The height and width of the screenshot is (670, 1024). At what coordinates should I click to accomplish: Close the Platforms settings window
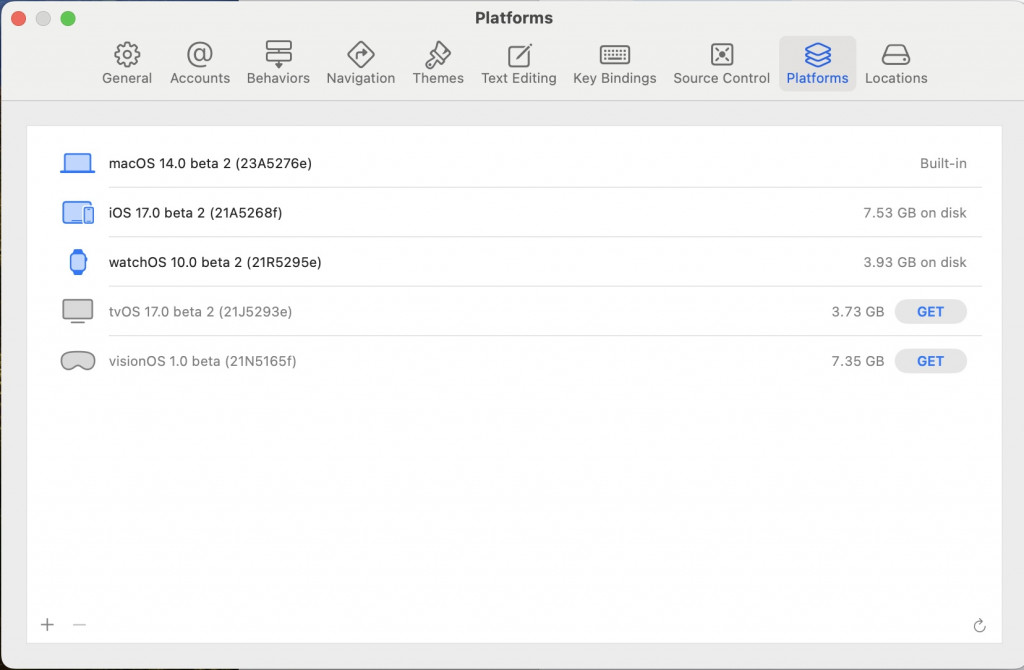[x=18, y=18]
